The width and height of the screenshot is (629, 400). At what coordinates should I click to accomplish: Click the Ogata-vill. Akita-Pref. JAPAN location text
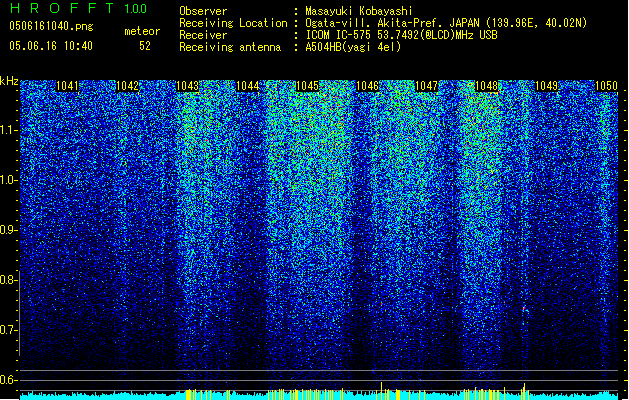(446, 23)
